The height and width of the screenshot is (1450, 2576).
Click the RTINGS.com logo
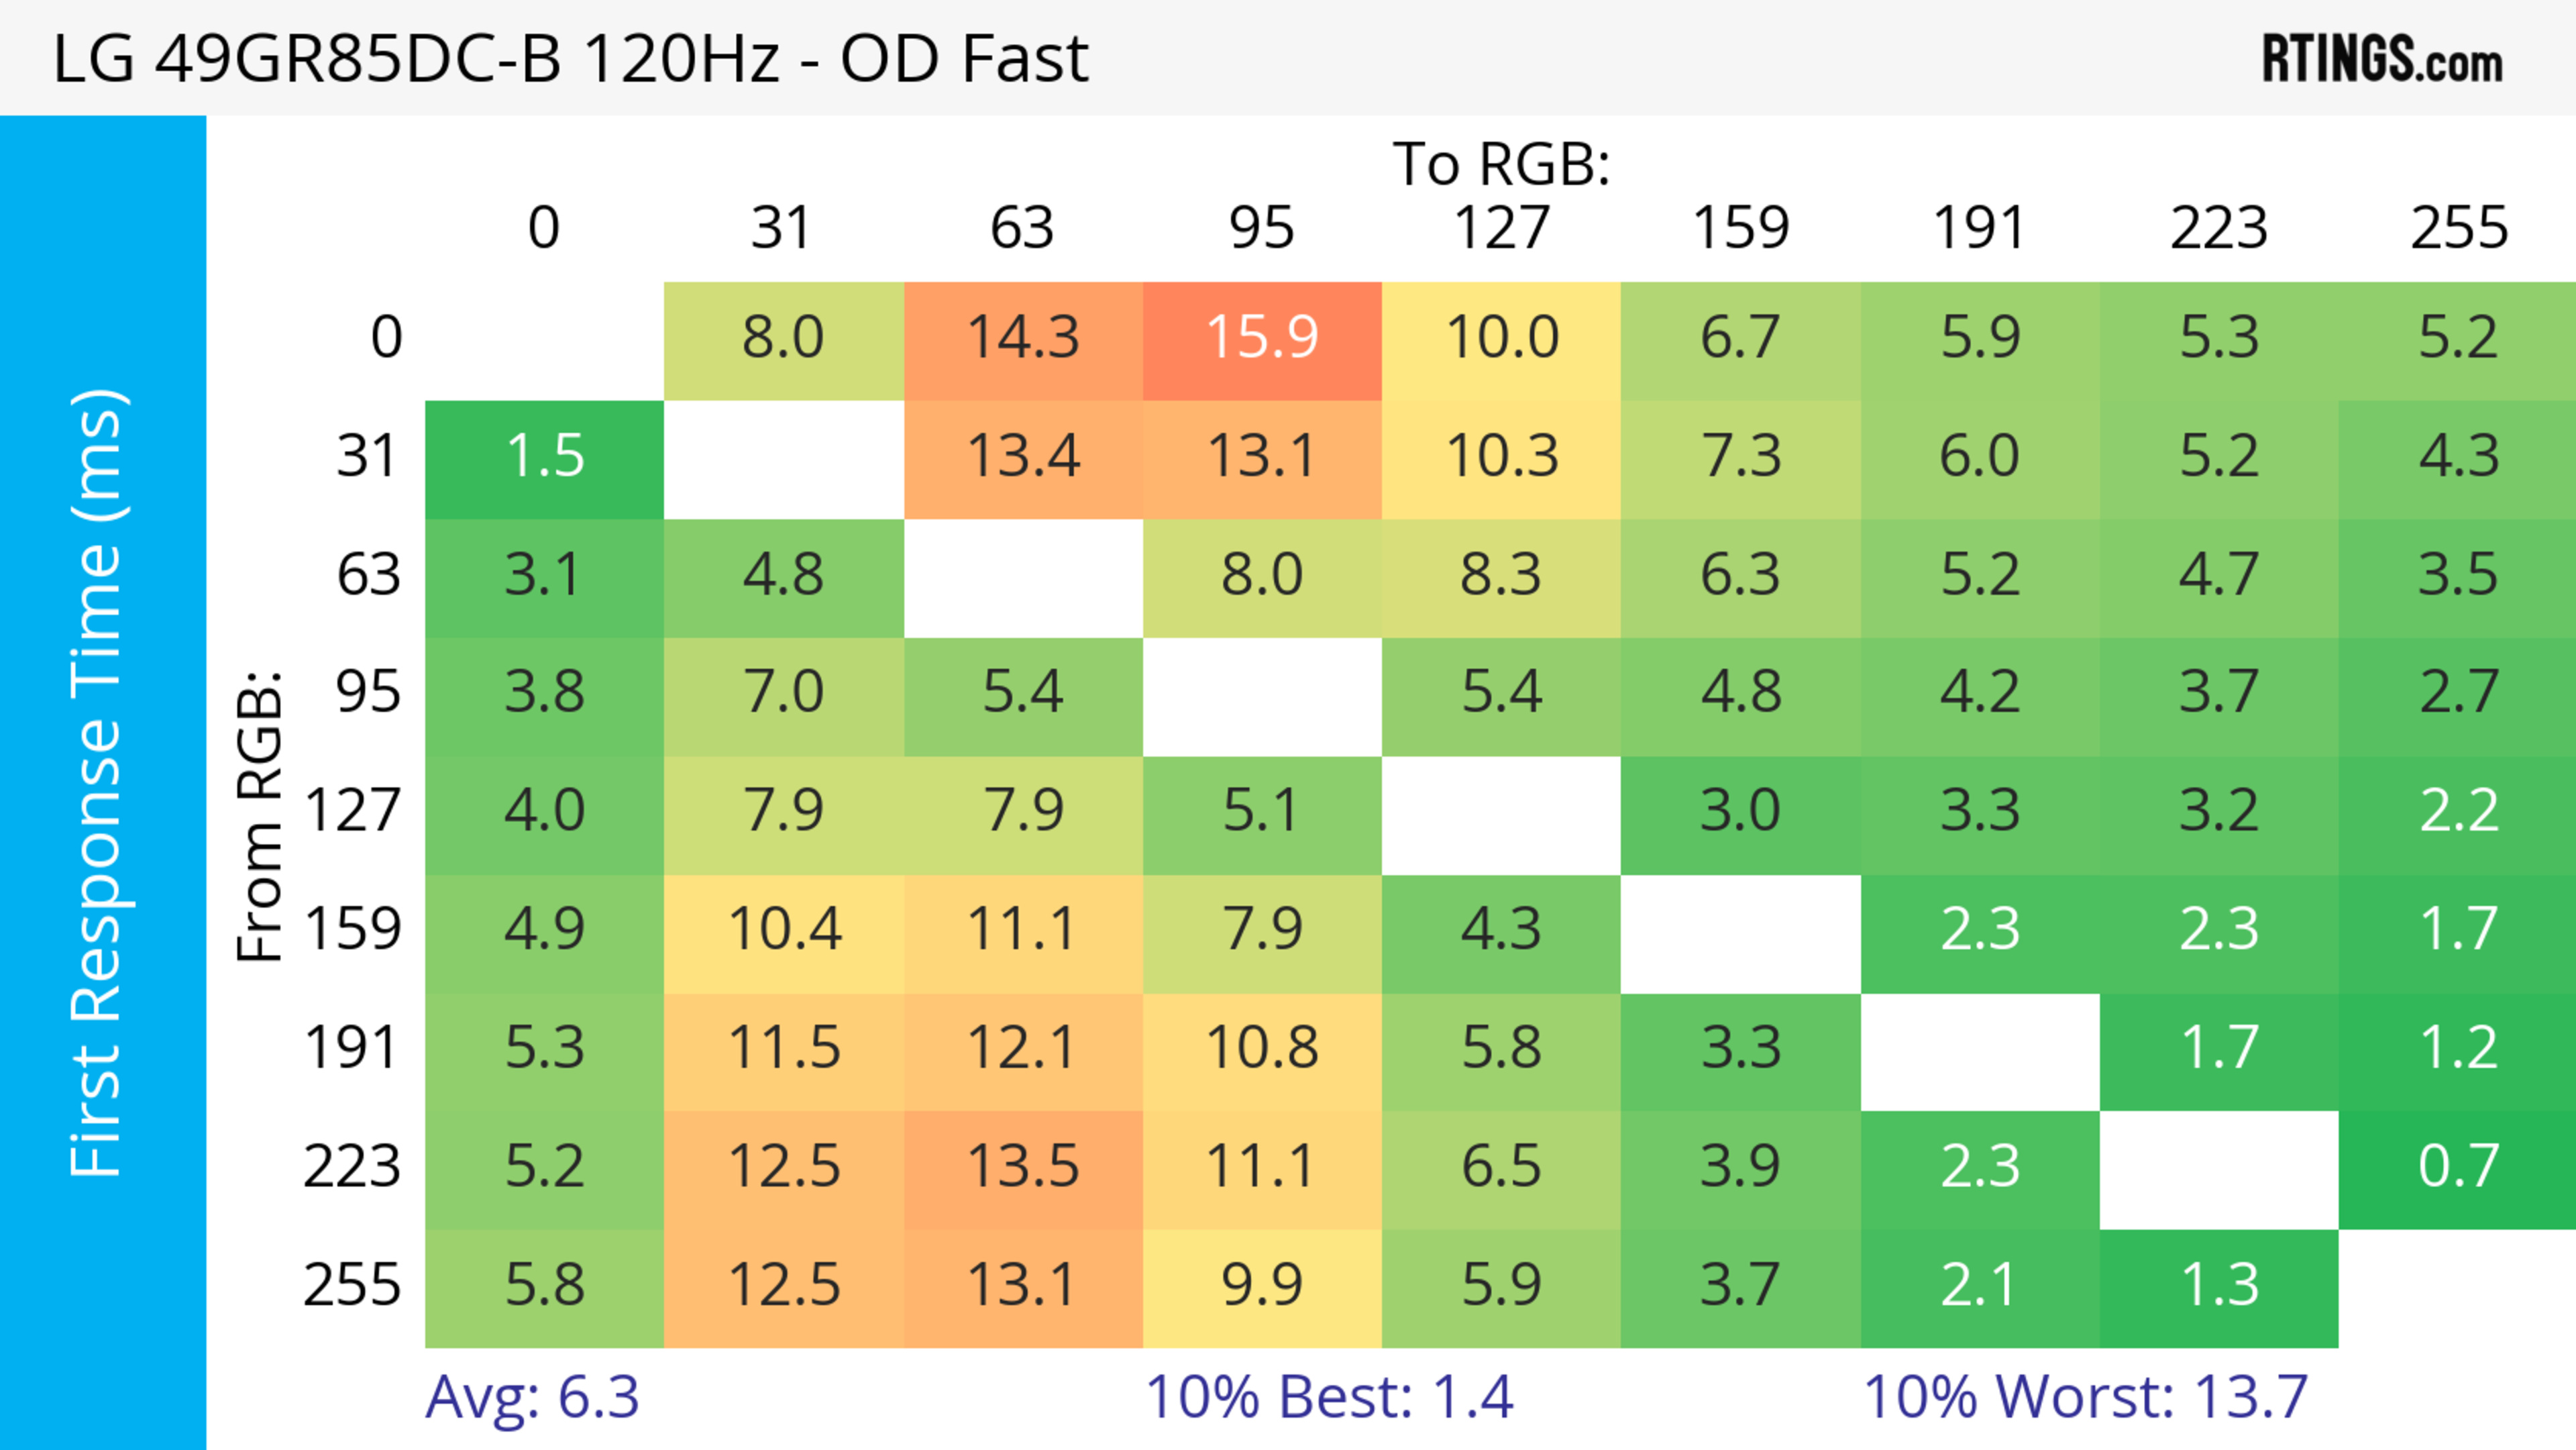(2382, 59)
